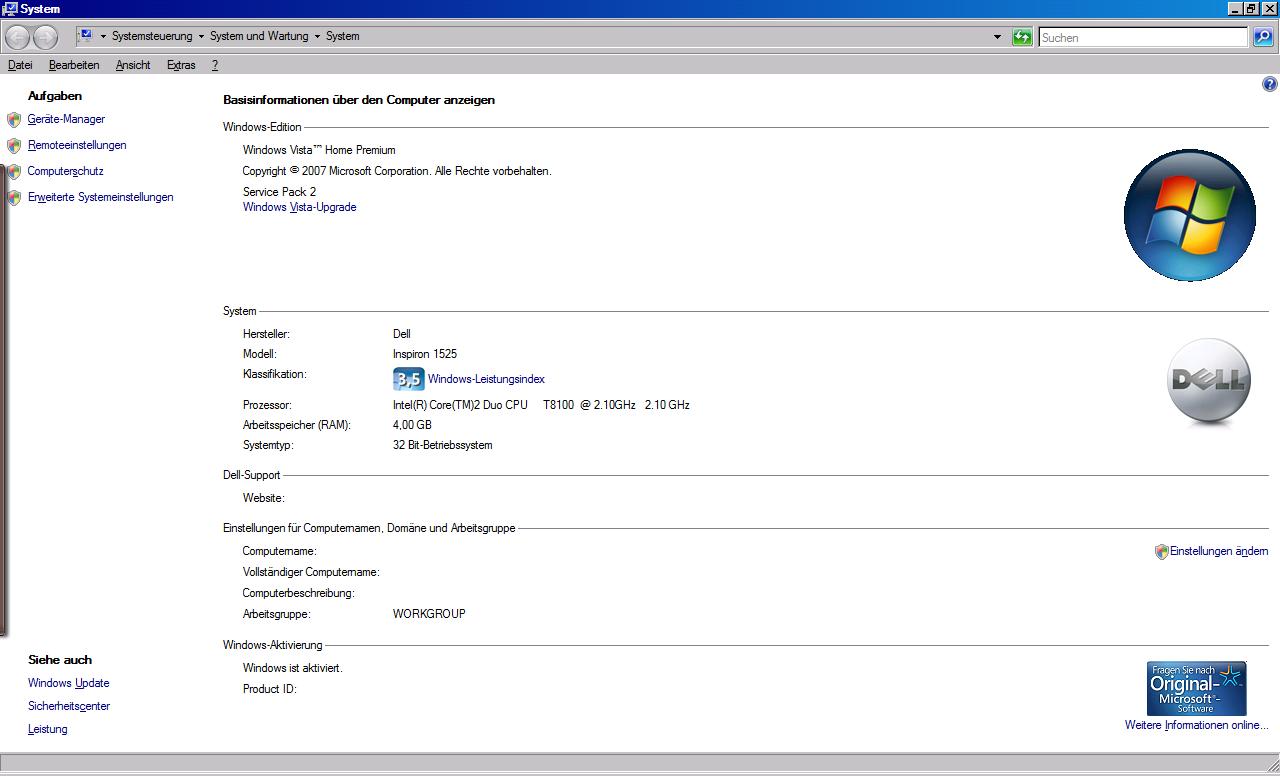Click the processor text Intel(R) Core(TM)2 Duo CPU
This screenshot has height=776, width=1280.
coord(460,405)
